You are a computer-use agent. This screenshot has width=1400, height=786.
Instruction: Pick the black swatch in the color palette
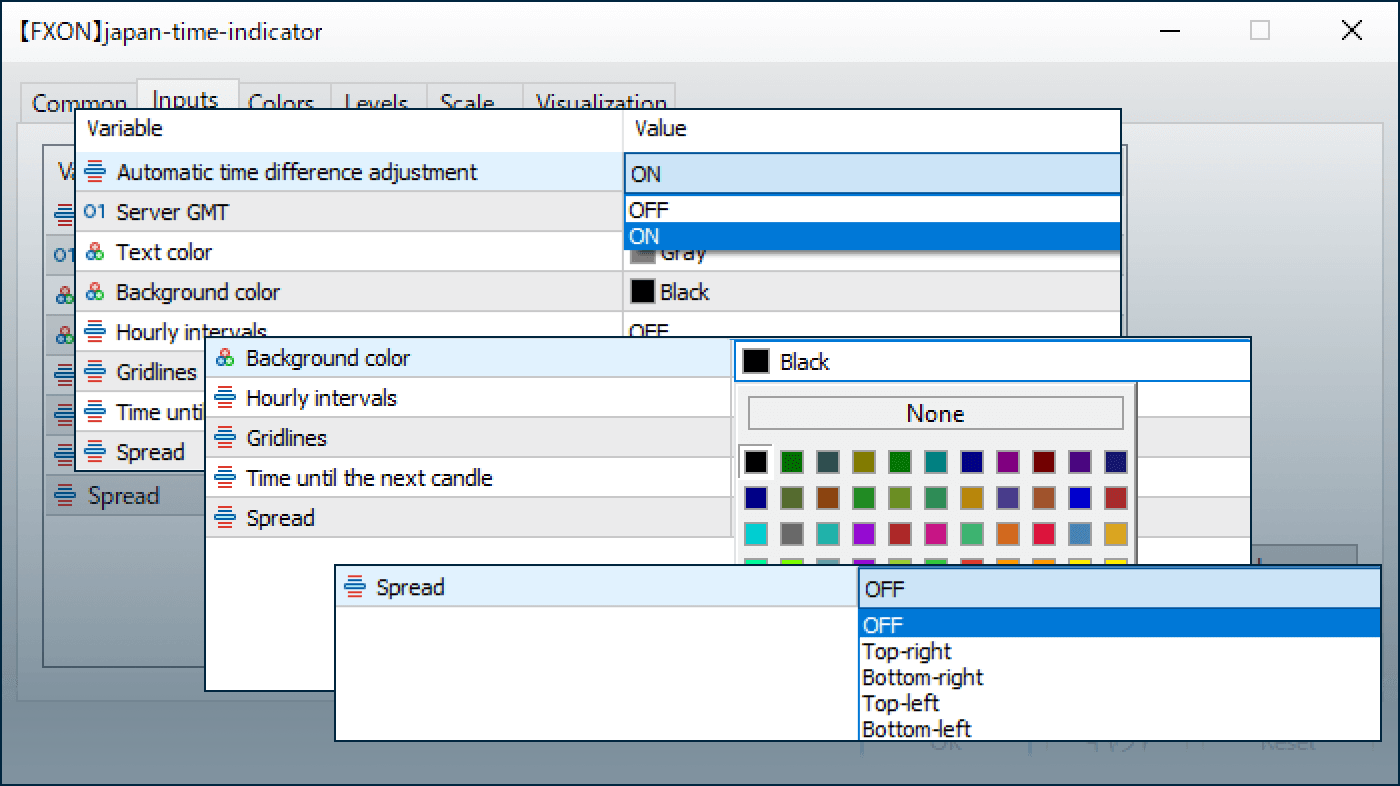pos(756,461)
